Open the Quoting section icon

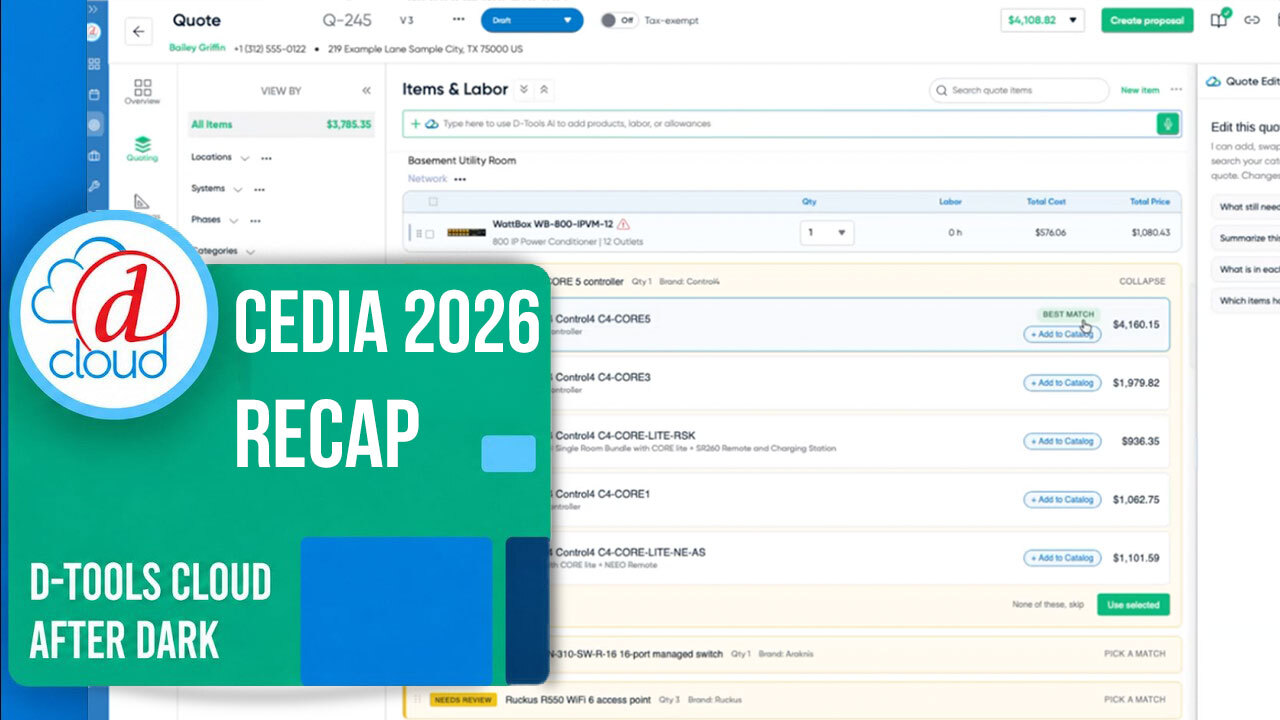pyautogui.click(x=142, y=149)
